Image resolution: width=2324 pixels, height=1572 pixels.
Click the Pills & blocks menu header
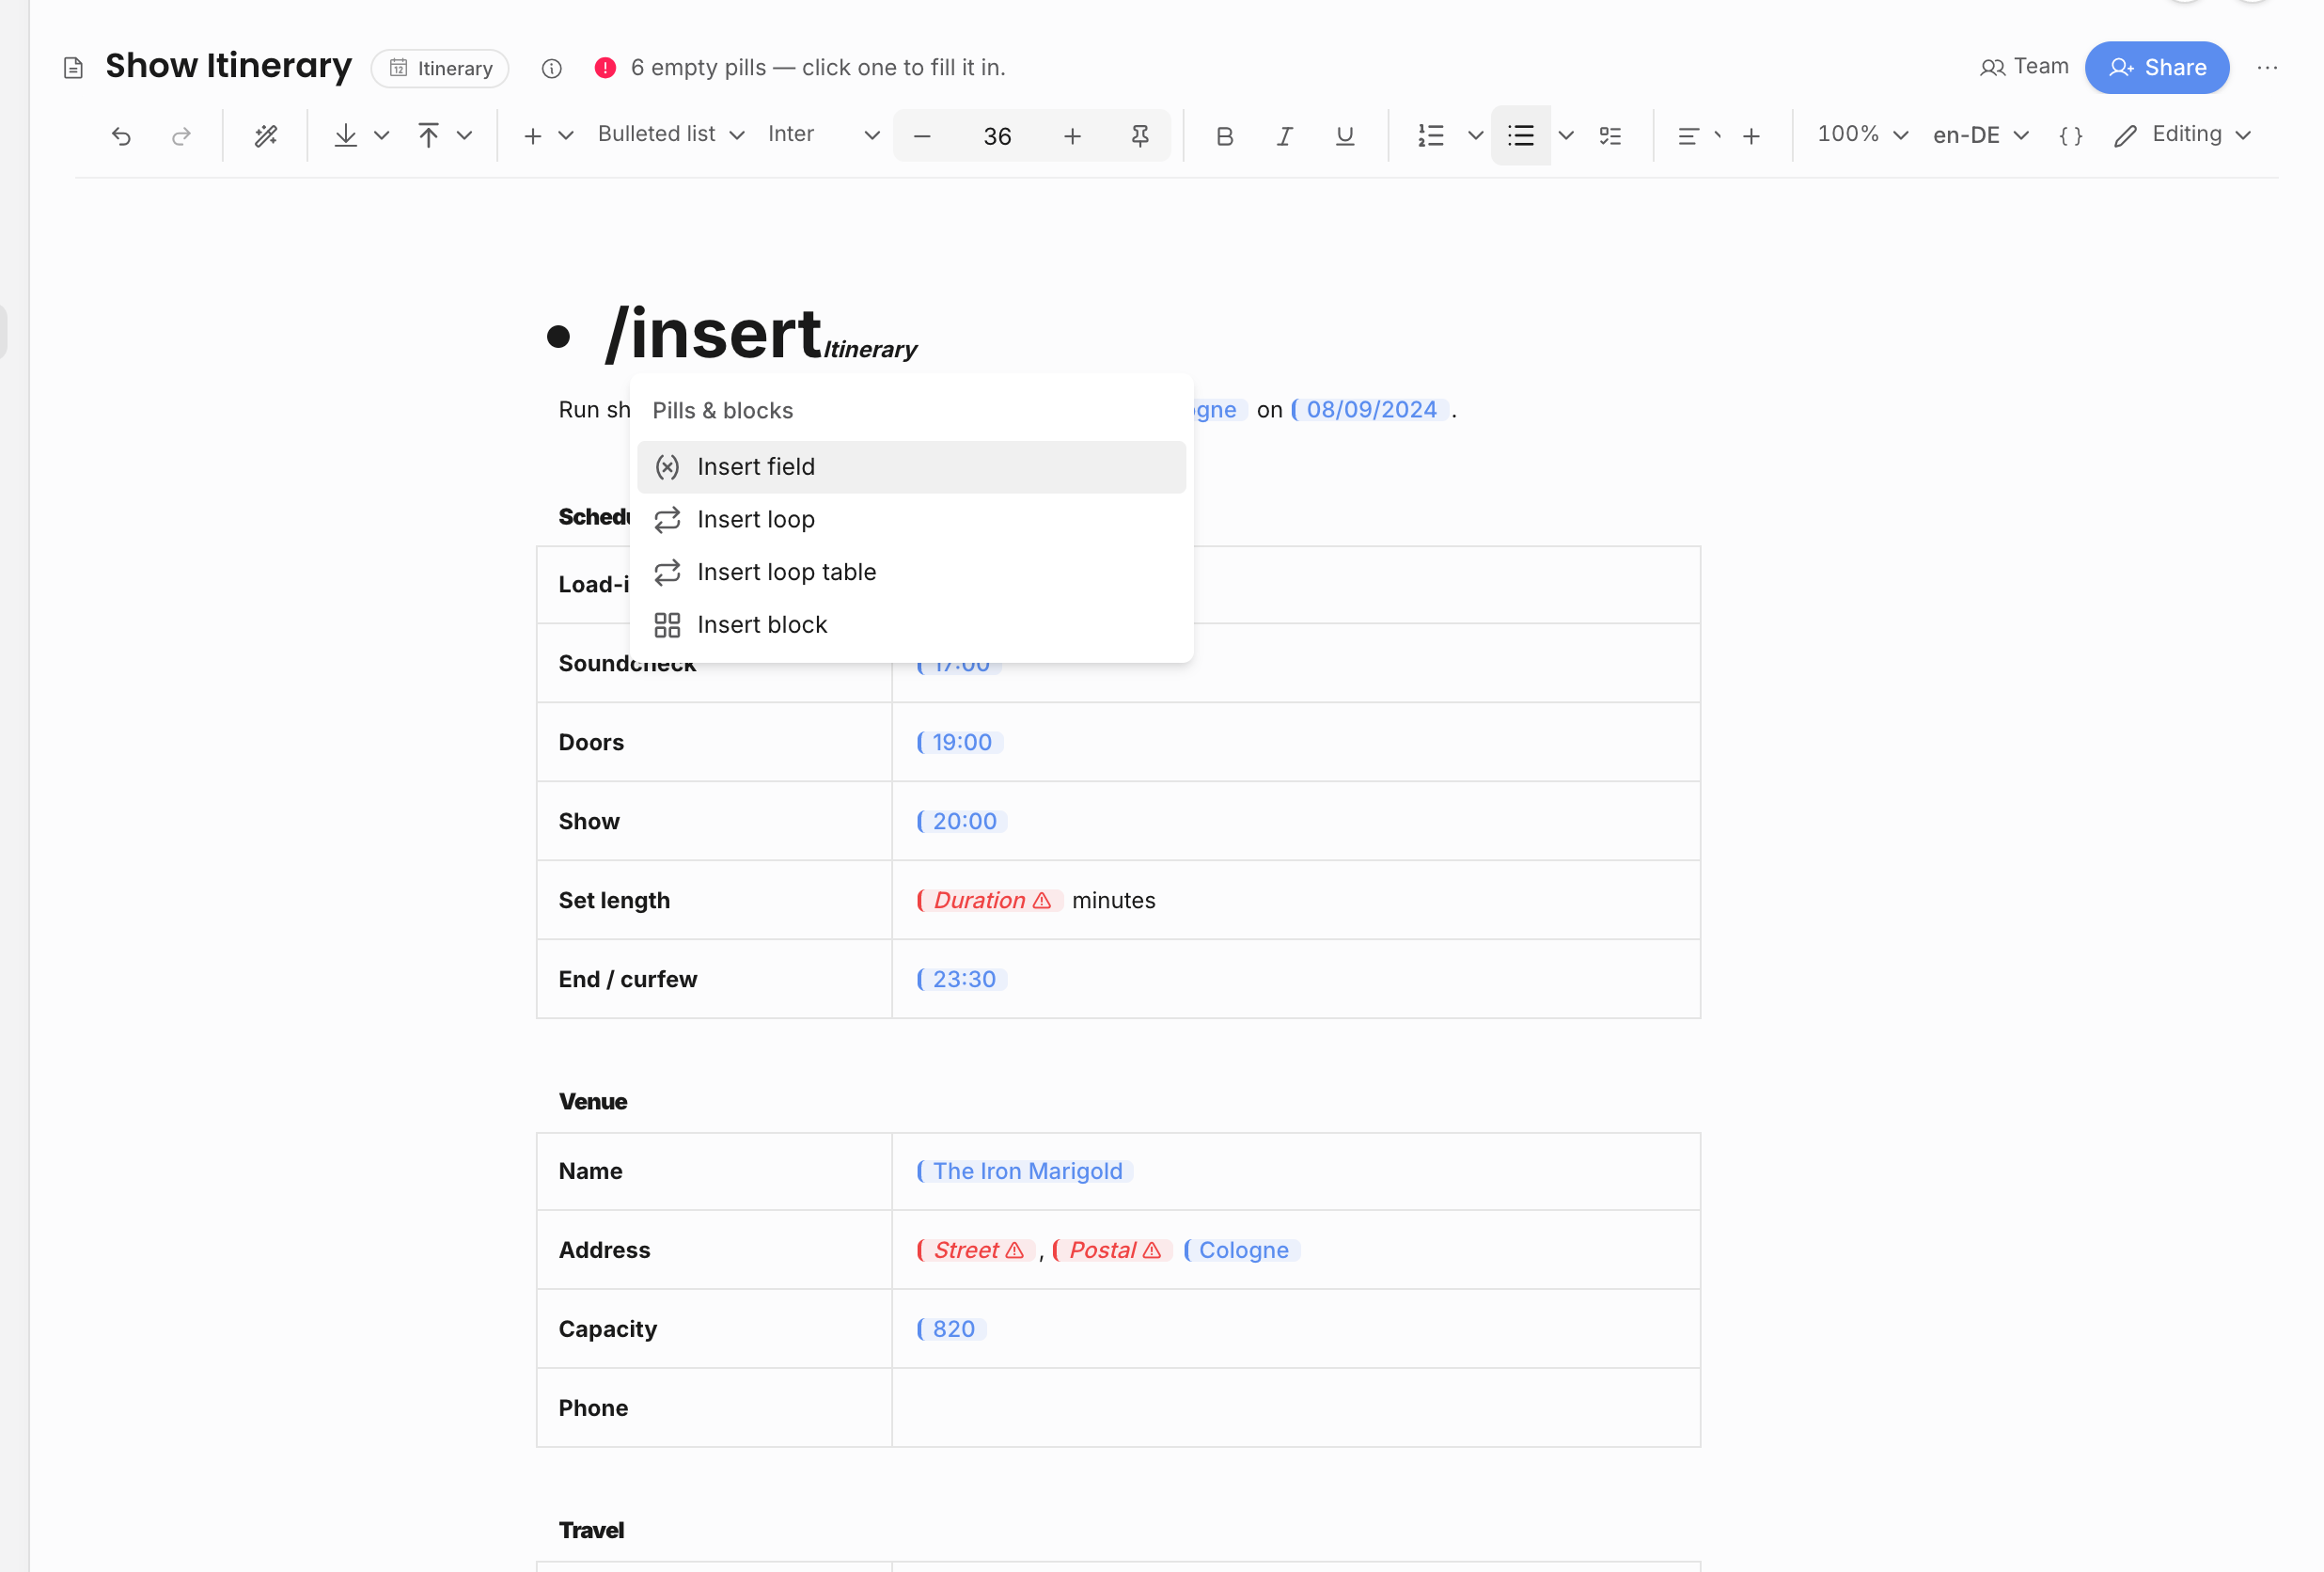tap(723, 411)
